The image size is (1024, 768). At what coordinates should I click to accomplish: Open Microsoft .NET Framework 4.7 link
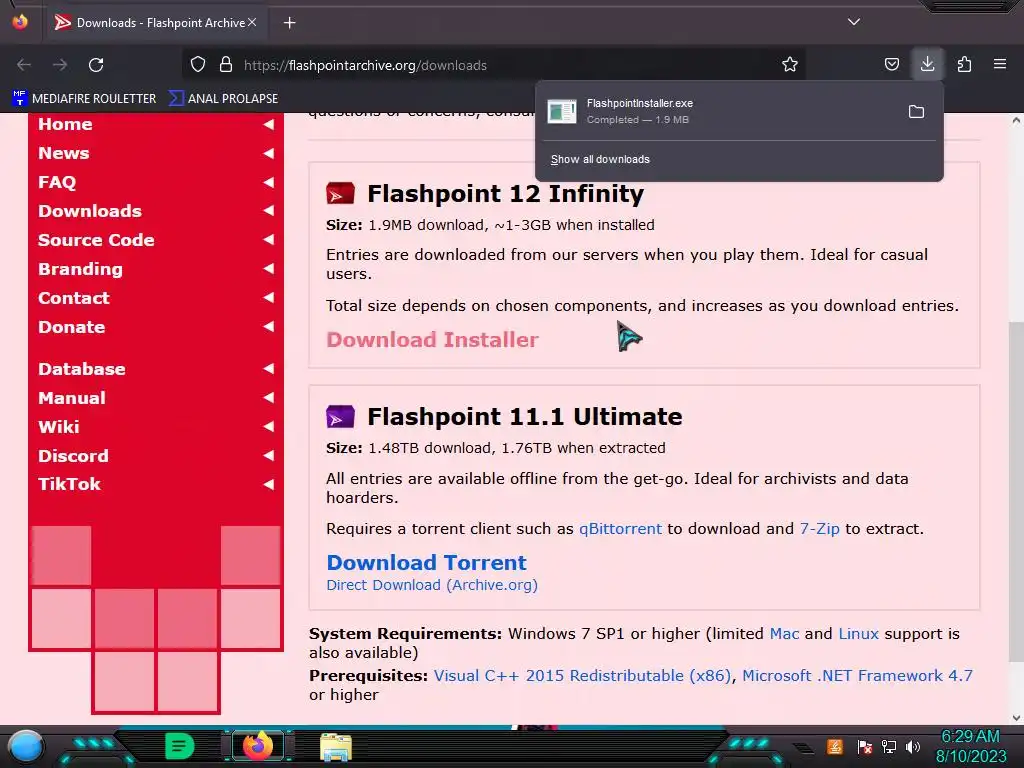857,675
